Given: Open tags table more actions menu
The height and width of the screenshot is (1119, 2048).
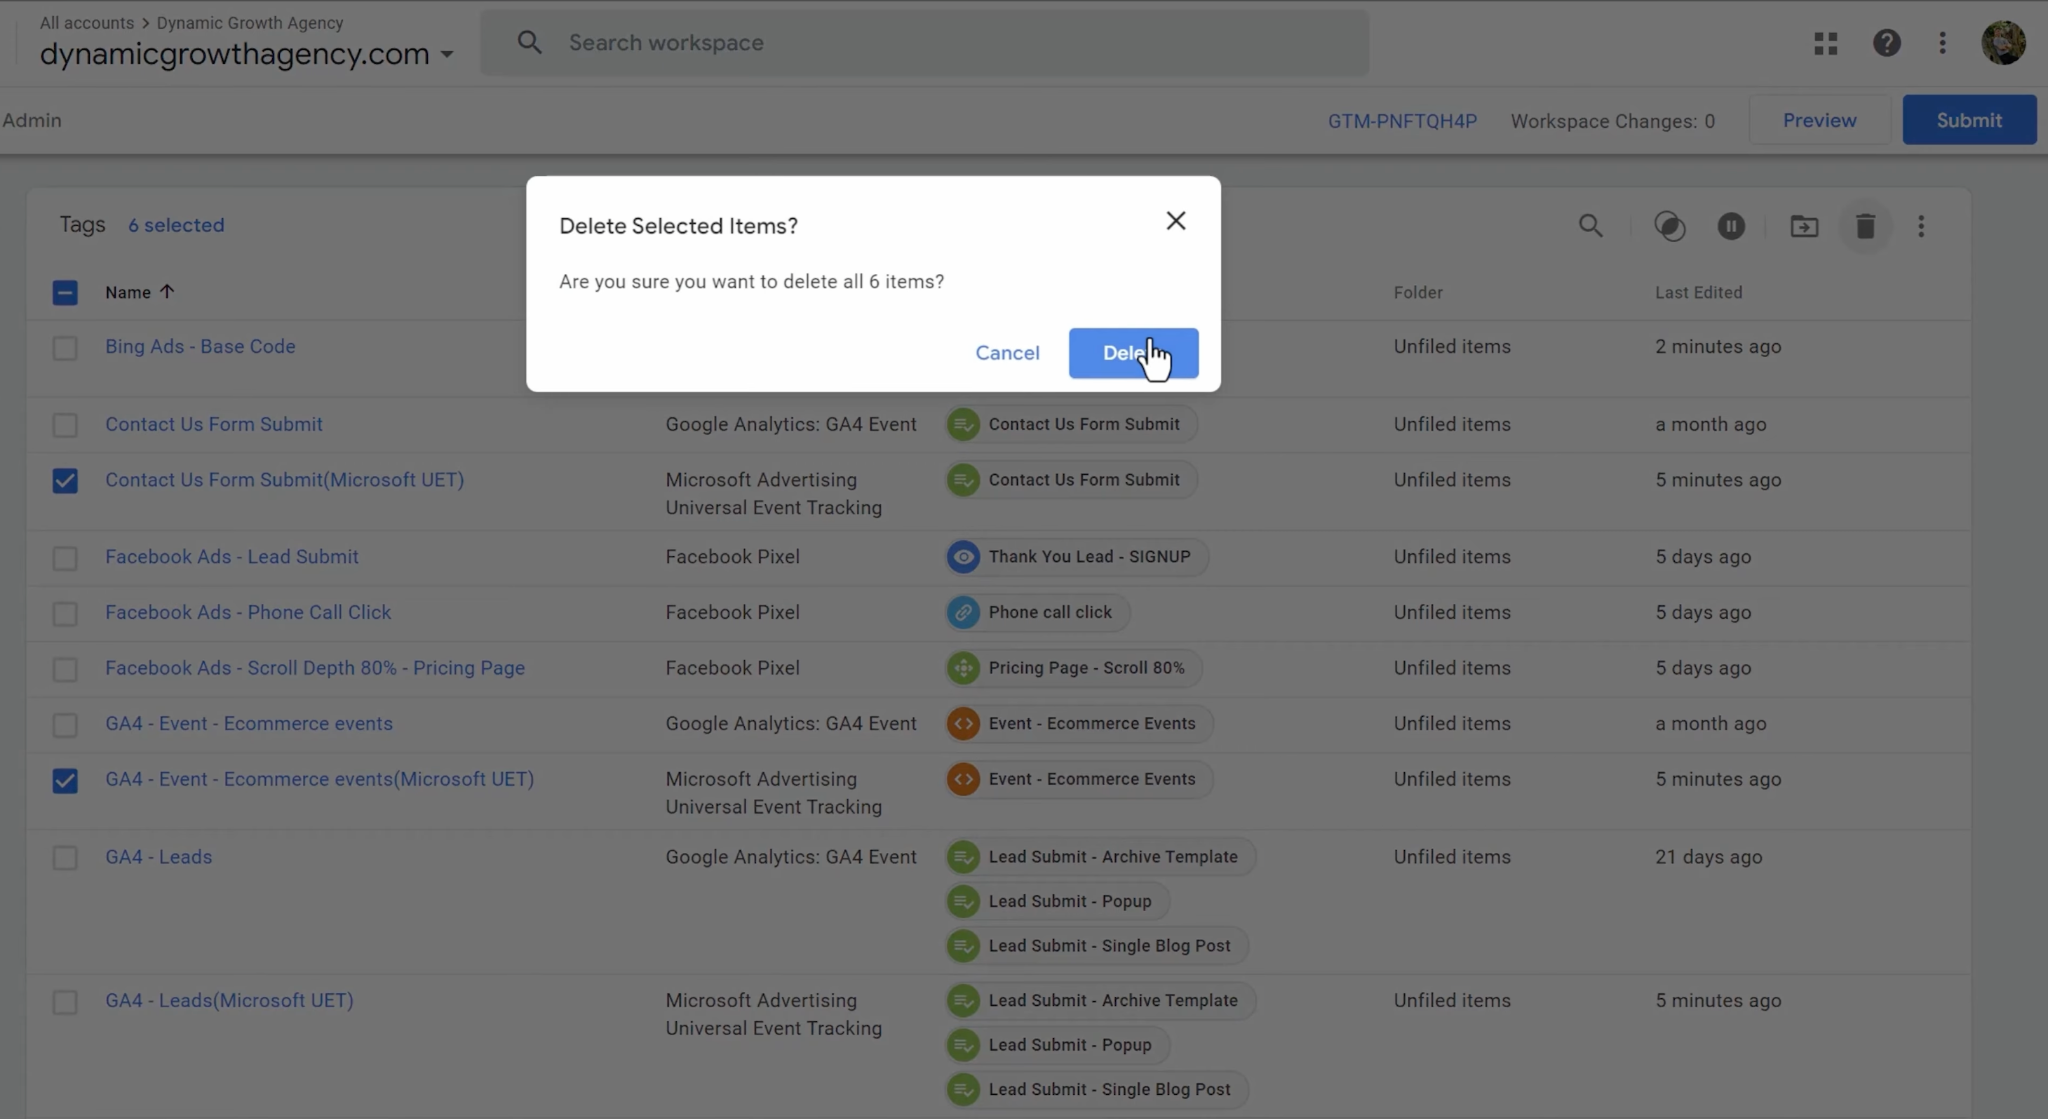Looking at the screenshot, I should tap(1921, 226).
